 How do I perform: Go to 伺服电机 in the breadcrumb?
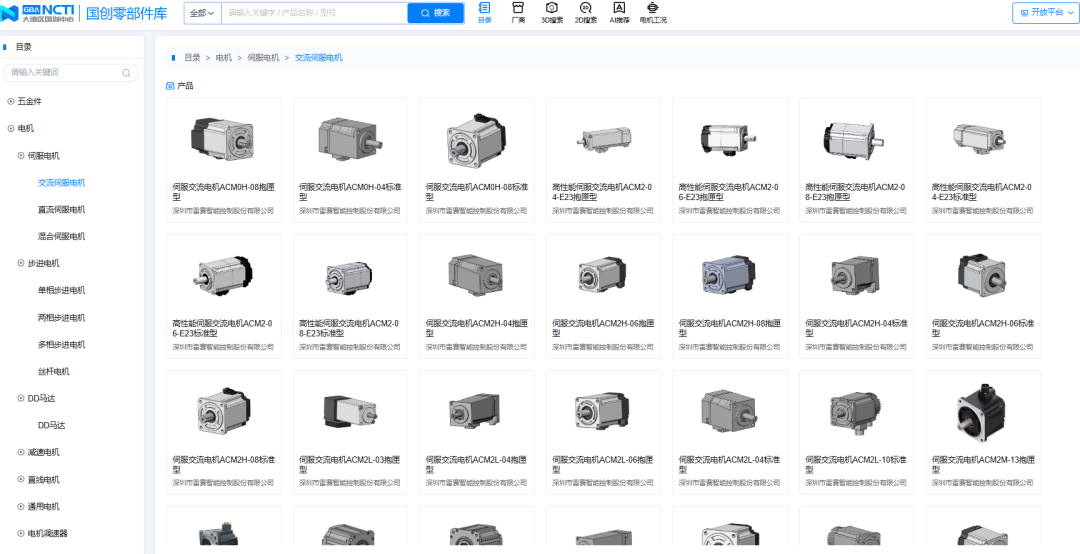click(264, 58)
